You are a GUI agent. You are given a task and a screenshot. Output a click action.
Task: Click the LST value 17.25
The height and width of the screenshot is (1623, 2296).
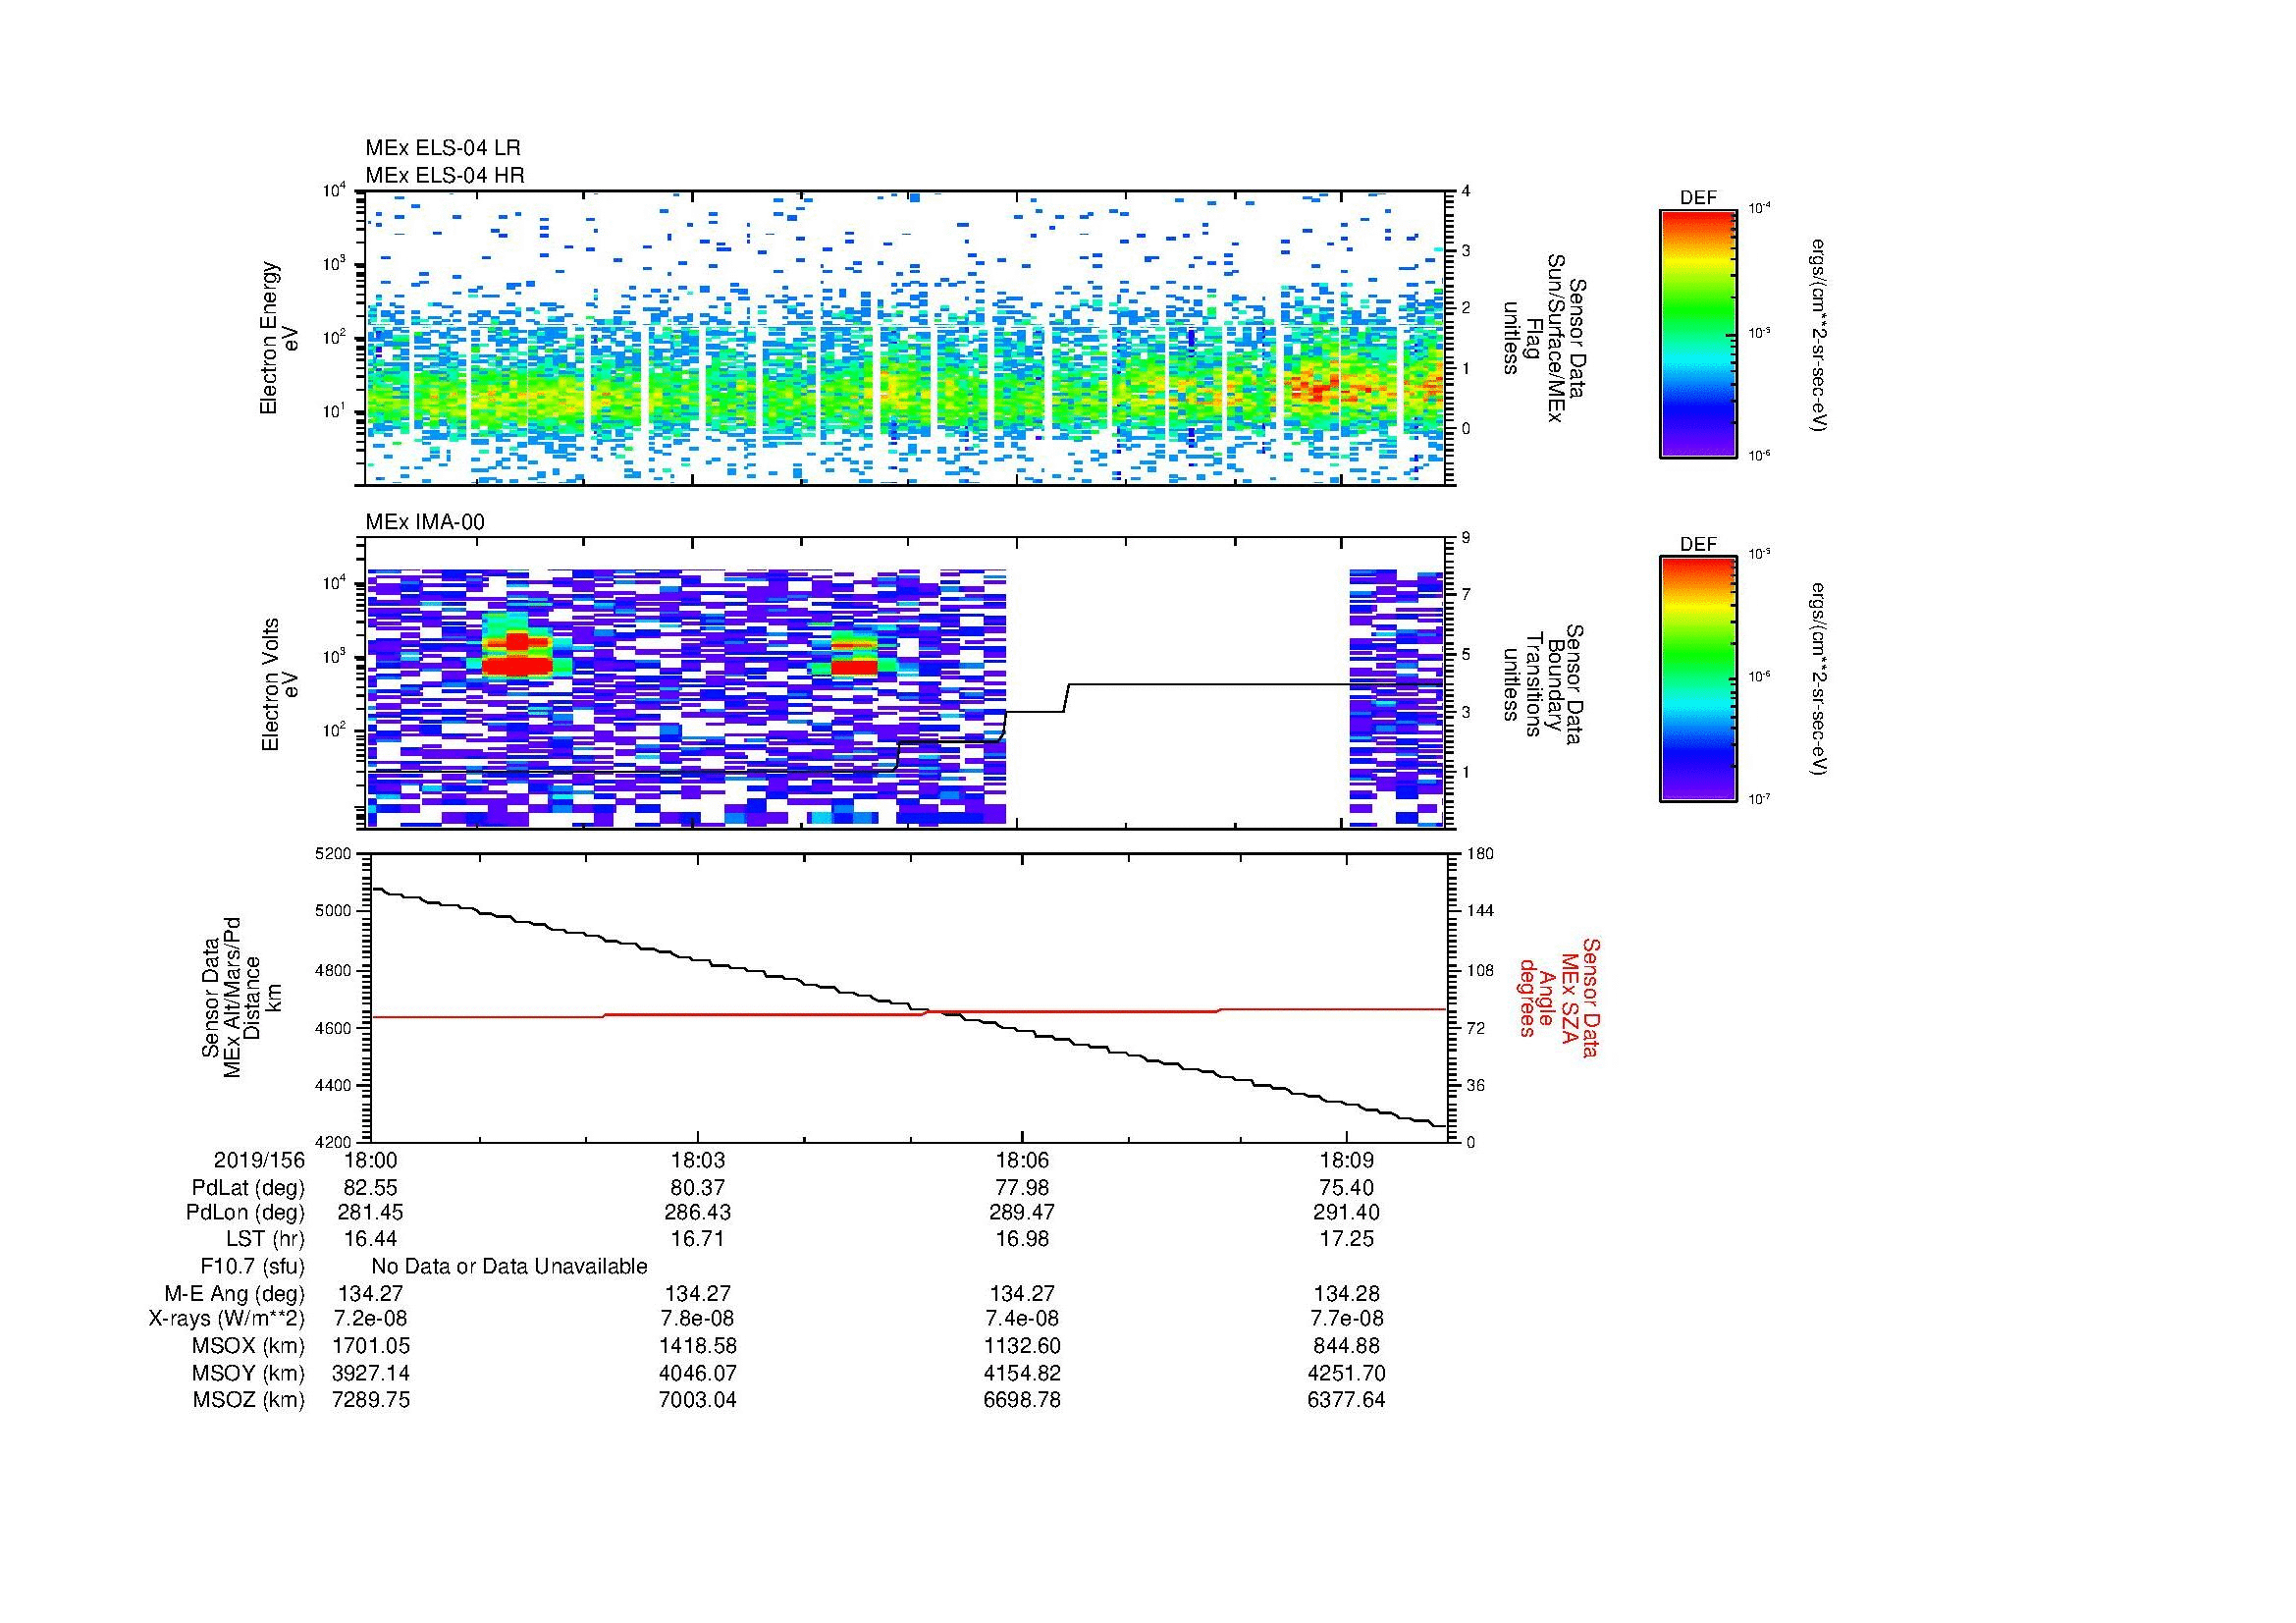(x=1347, y=1239)
